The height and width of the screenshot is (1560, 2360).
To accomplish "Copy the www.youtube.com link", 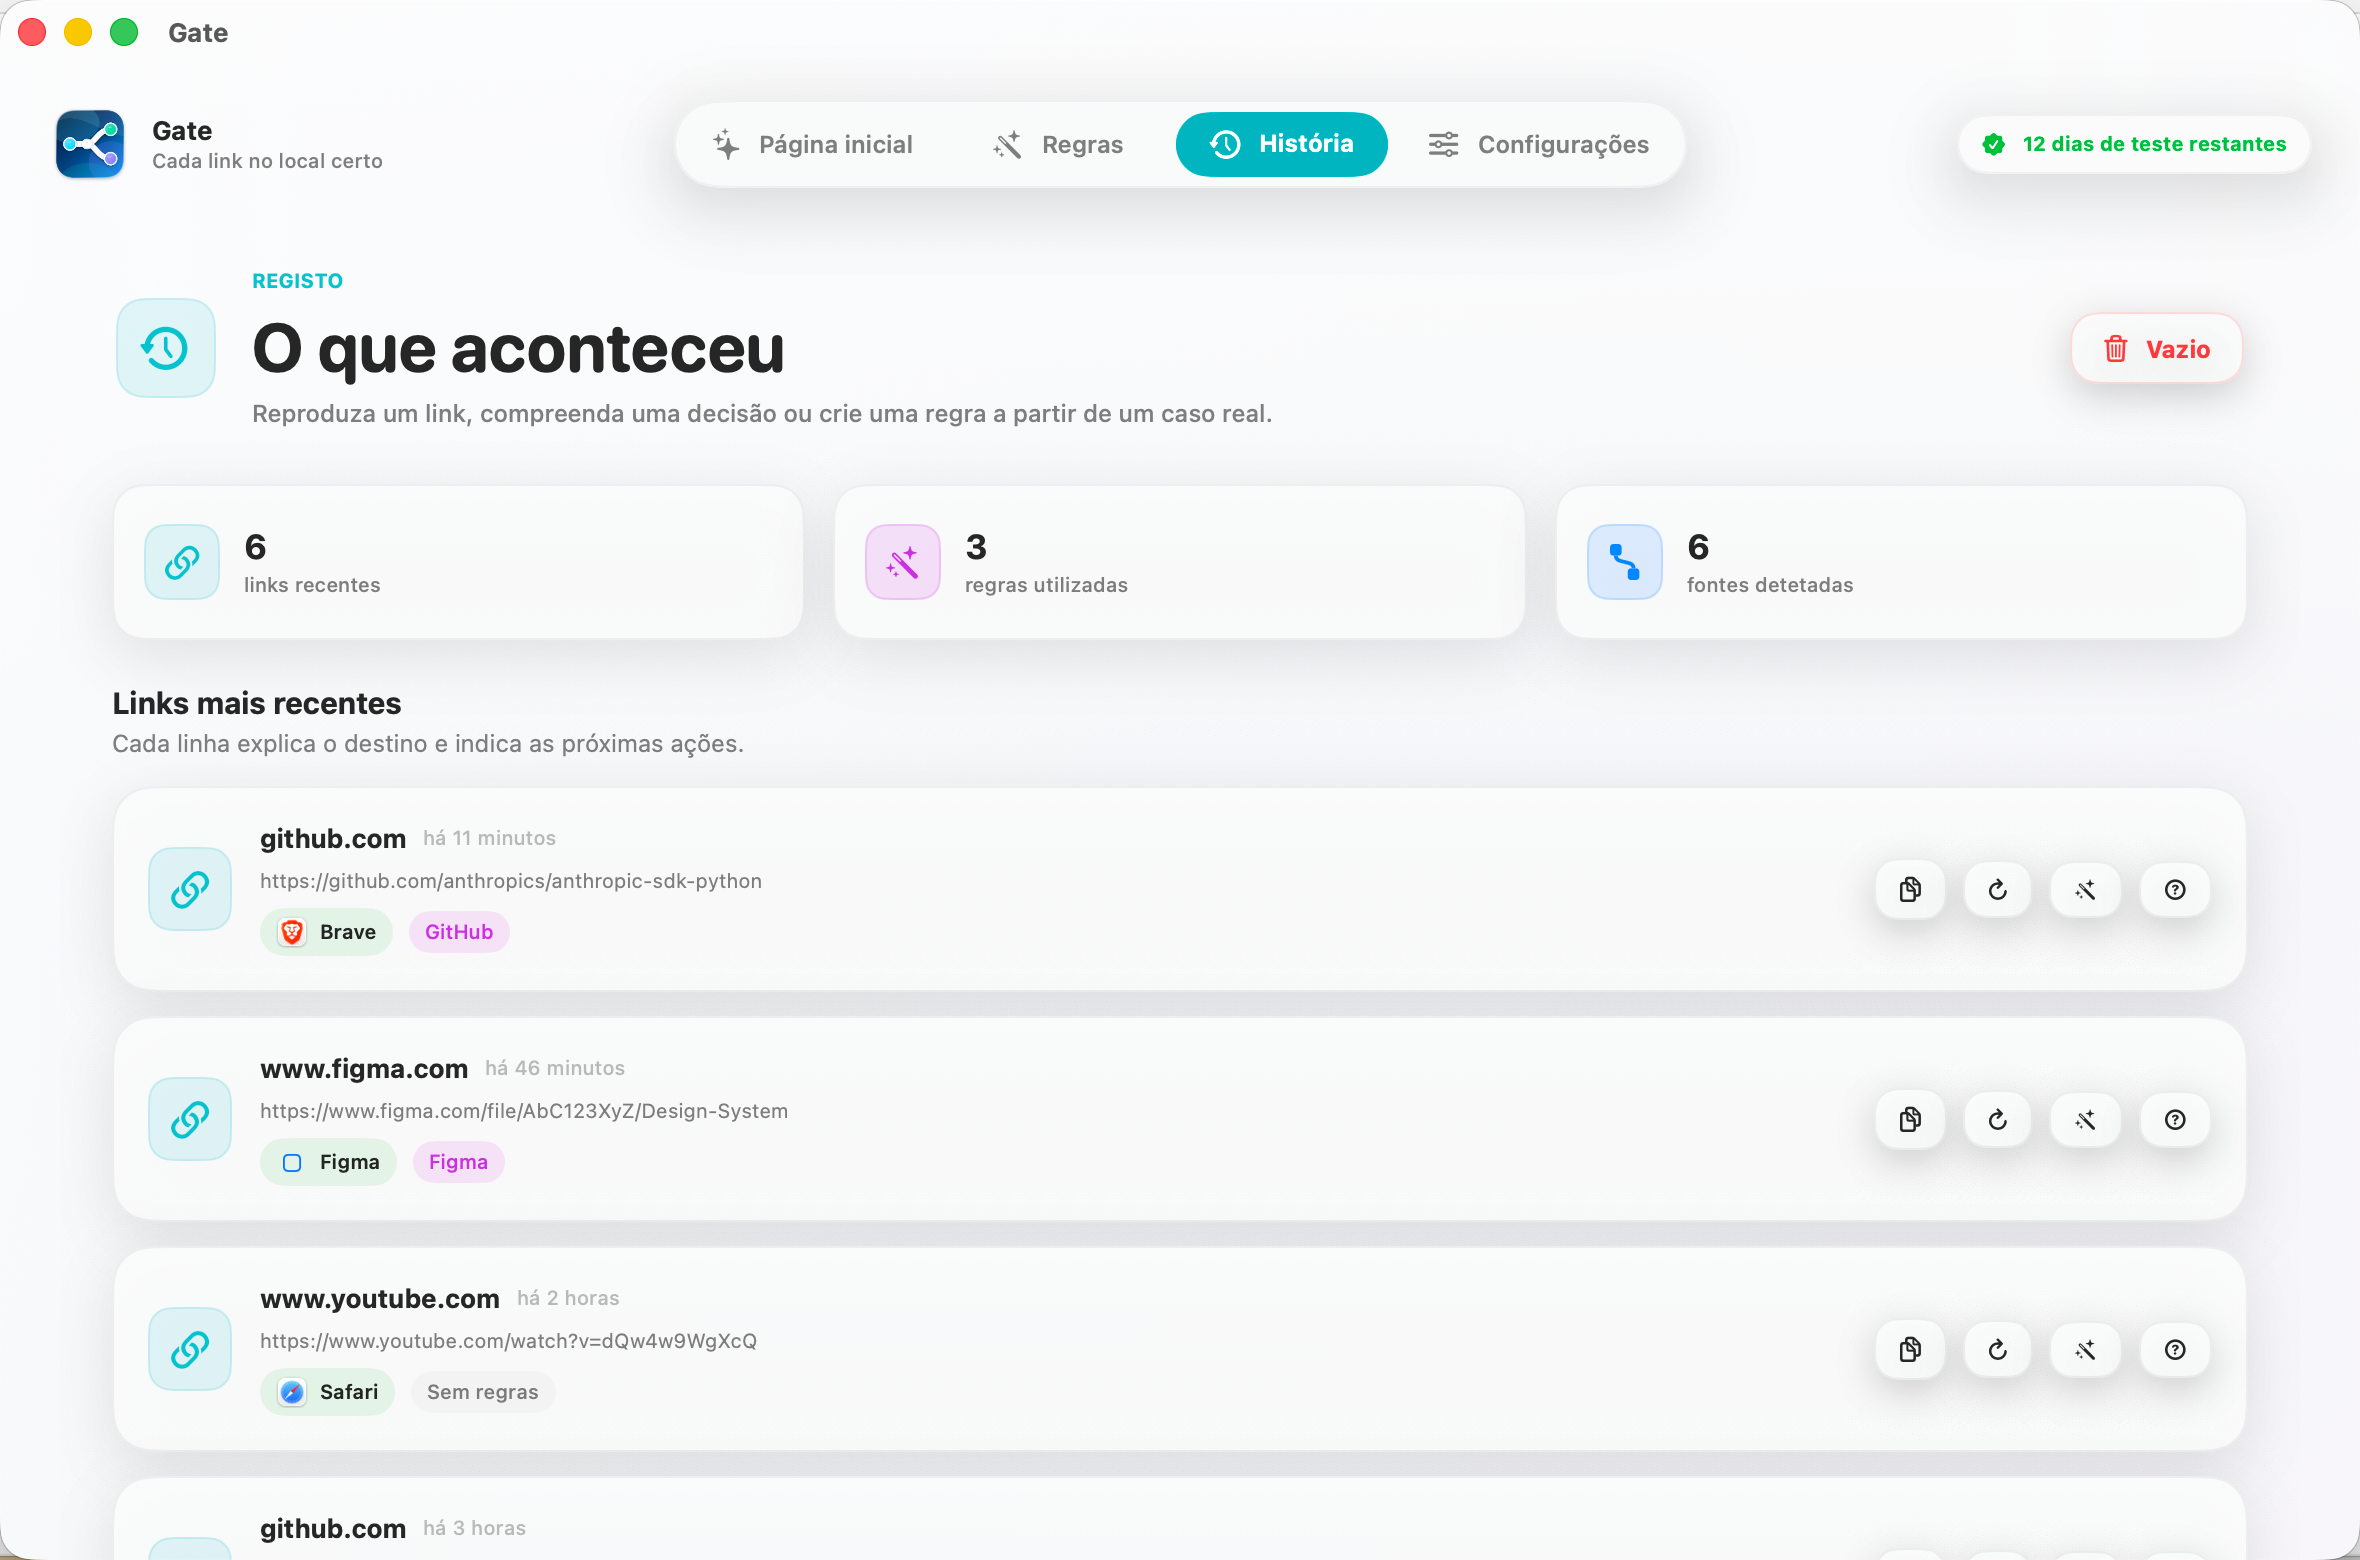I will 1910,1350.
